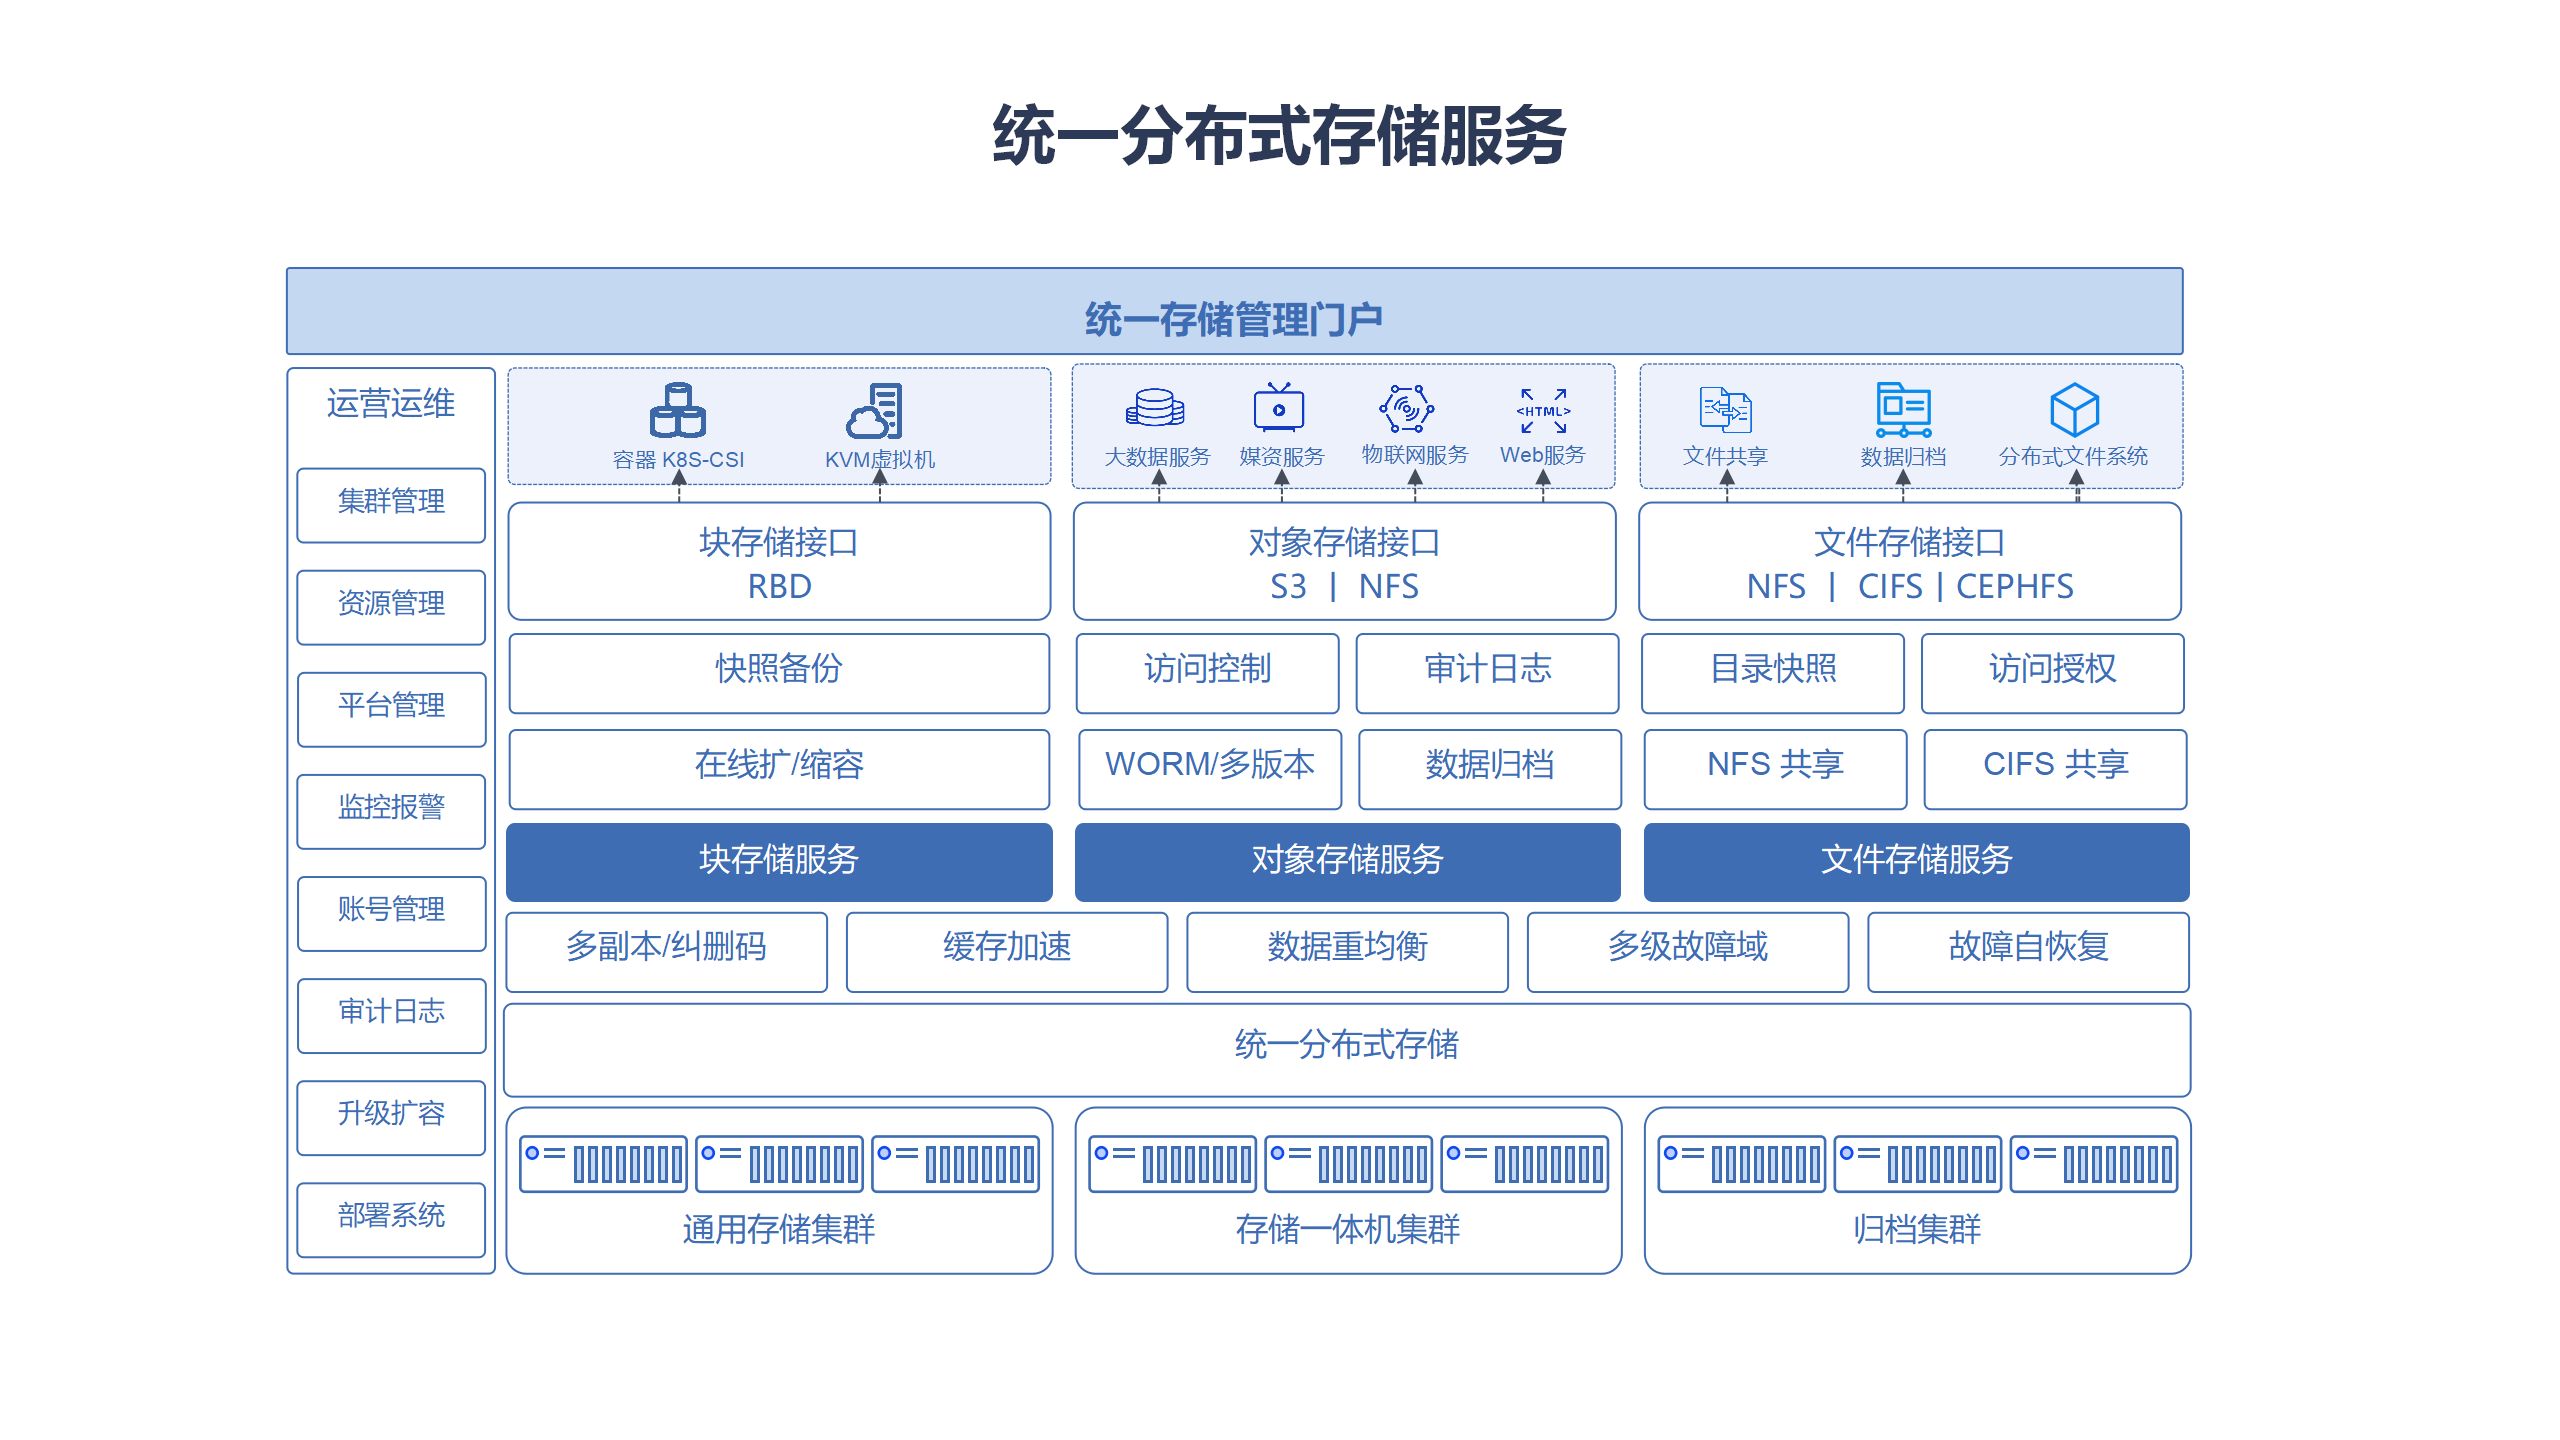The image size is (2560, 1440).
Task: Click the IoT service icon
Action: 1407,408
